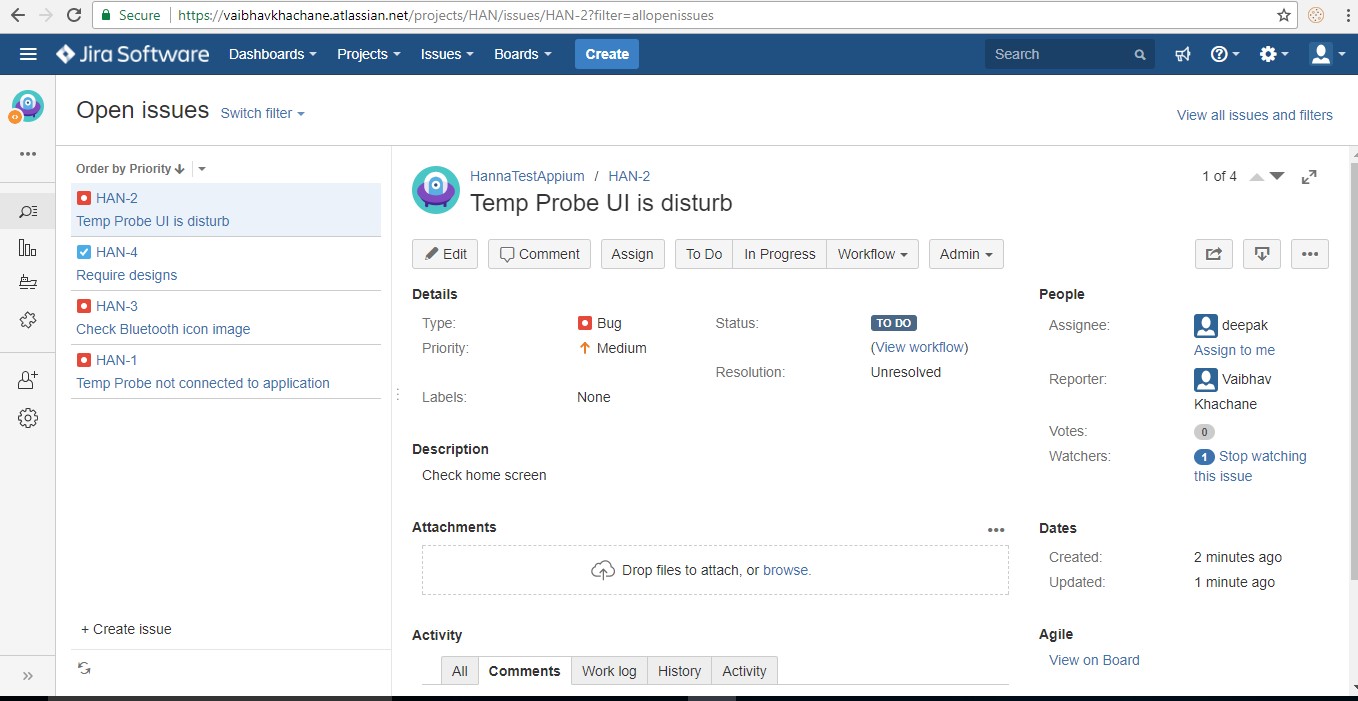Open the Boards menu
Image resolution: width=1358 pixels, height=701 pixels.
click(x=521, y=54)
